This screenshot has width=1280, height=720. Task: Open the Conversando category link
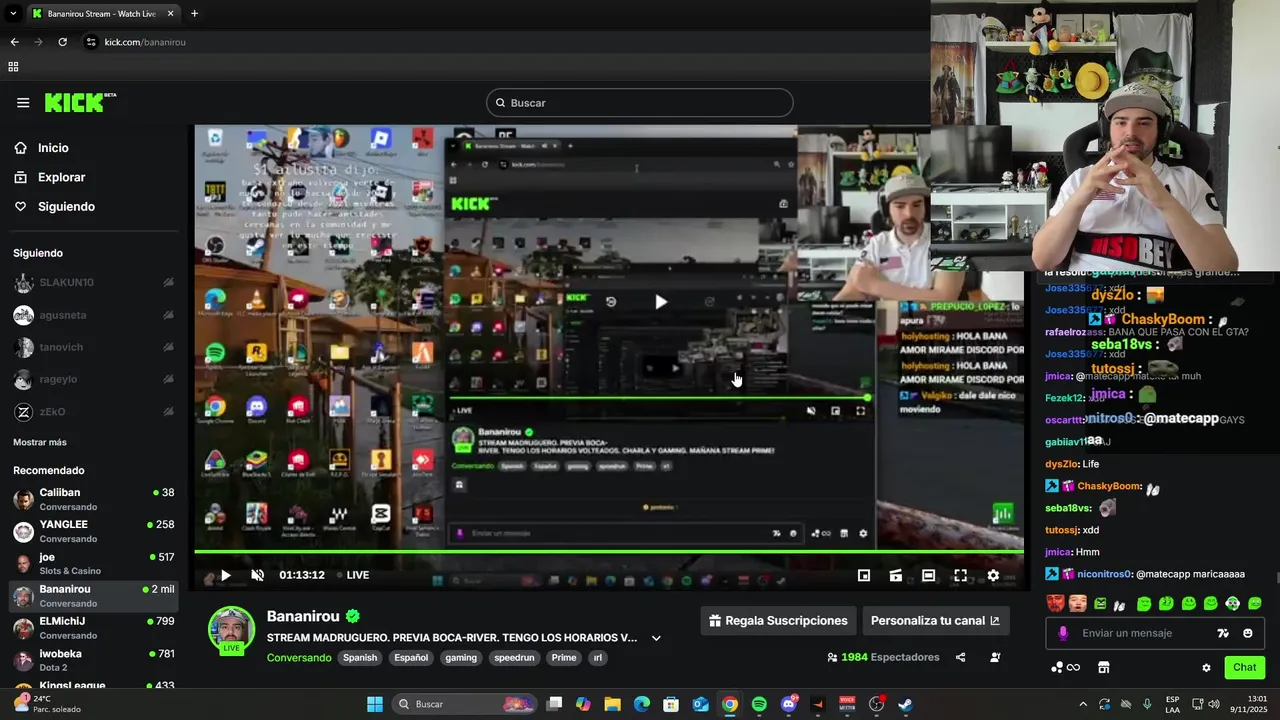click(299, 658)
